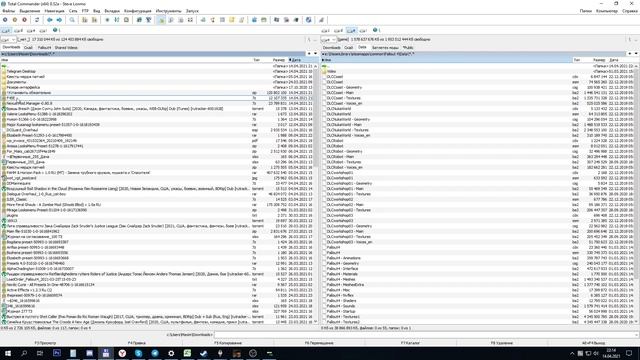This screenshot has width=640, height=360.
Task: Select Video folder in right panel
Action: click(478, 71)
